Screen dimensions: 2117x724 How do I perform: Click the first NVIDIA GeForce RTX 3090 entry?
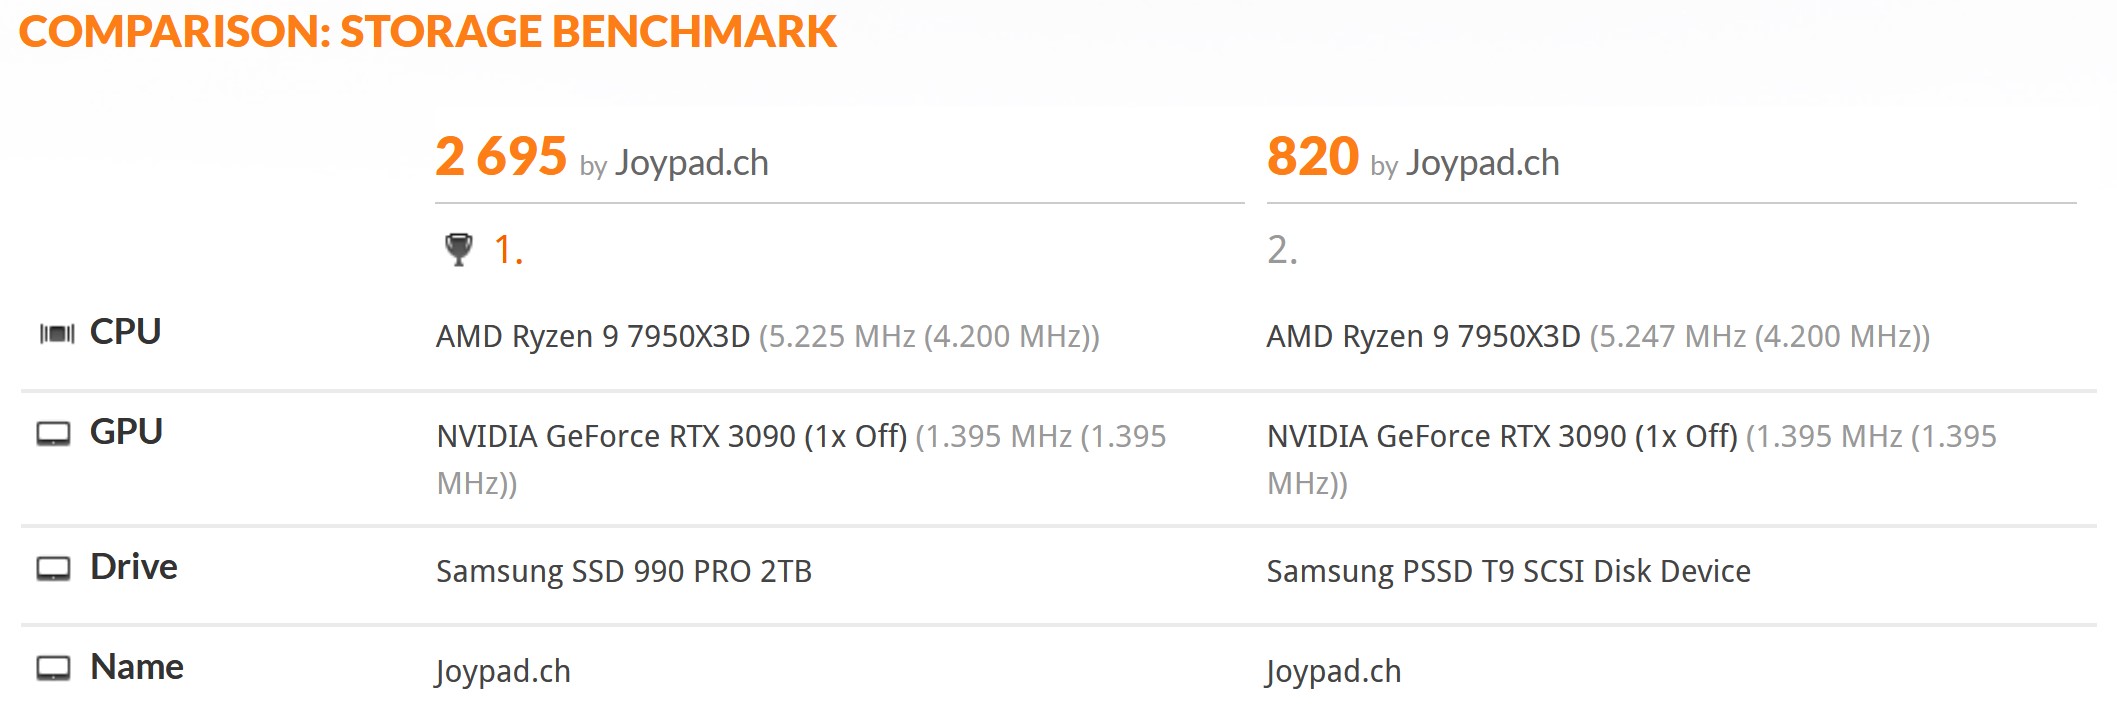click(672, 436)
